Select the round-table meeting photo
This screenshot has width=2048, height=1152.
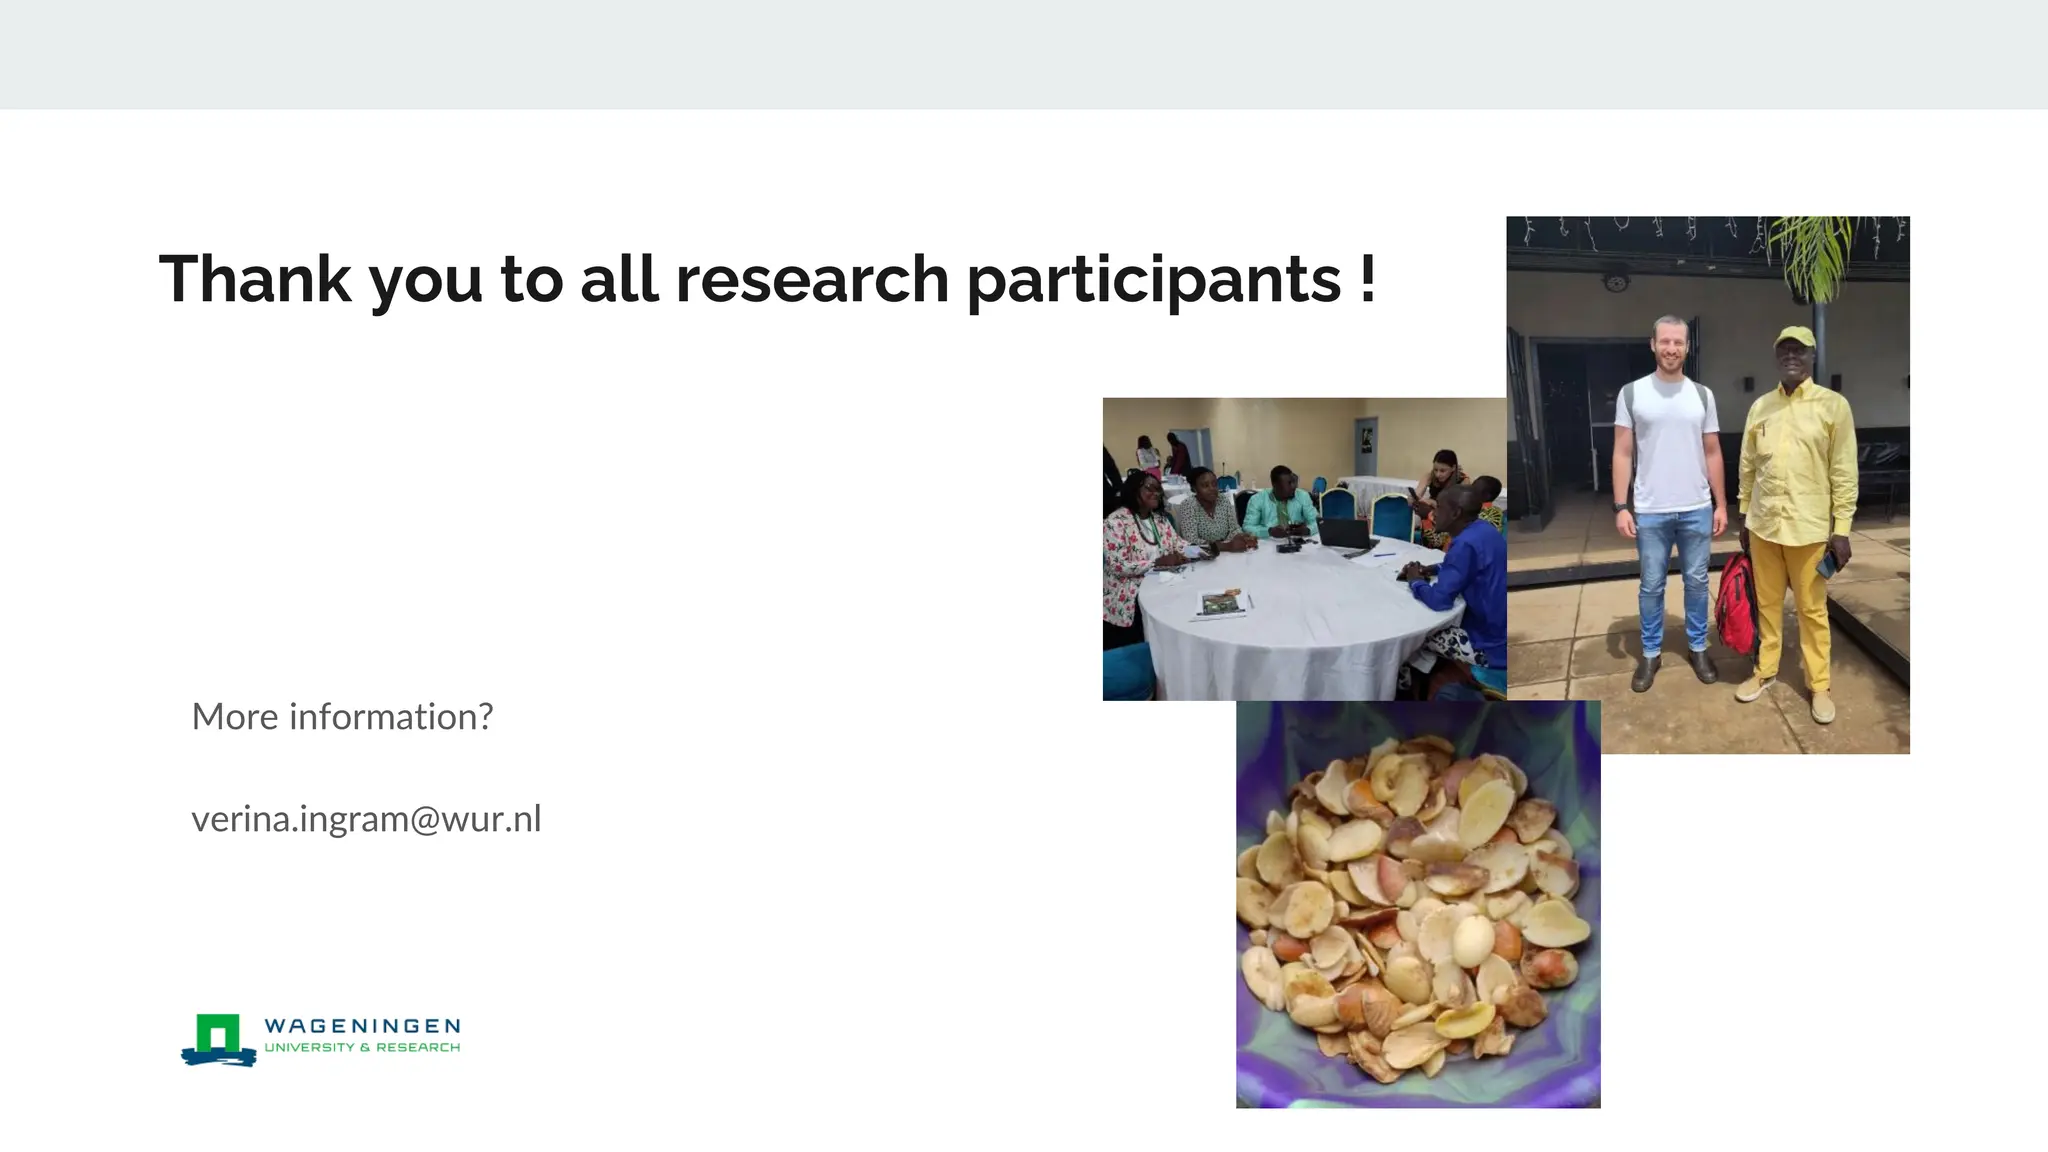[x=1304, y=549]
